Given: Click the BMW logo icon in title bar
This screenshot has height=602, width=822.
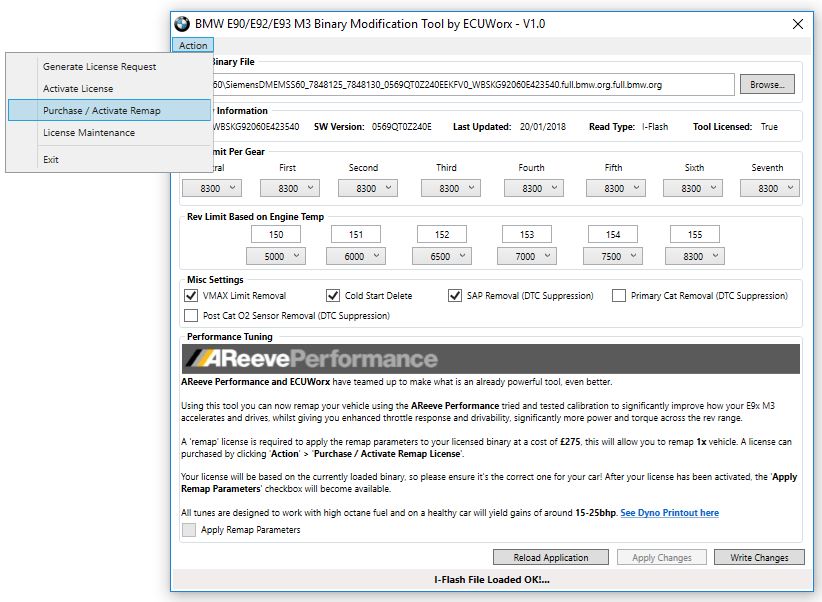Looking at the screenshot, I should 182,24.
